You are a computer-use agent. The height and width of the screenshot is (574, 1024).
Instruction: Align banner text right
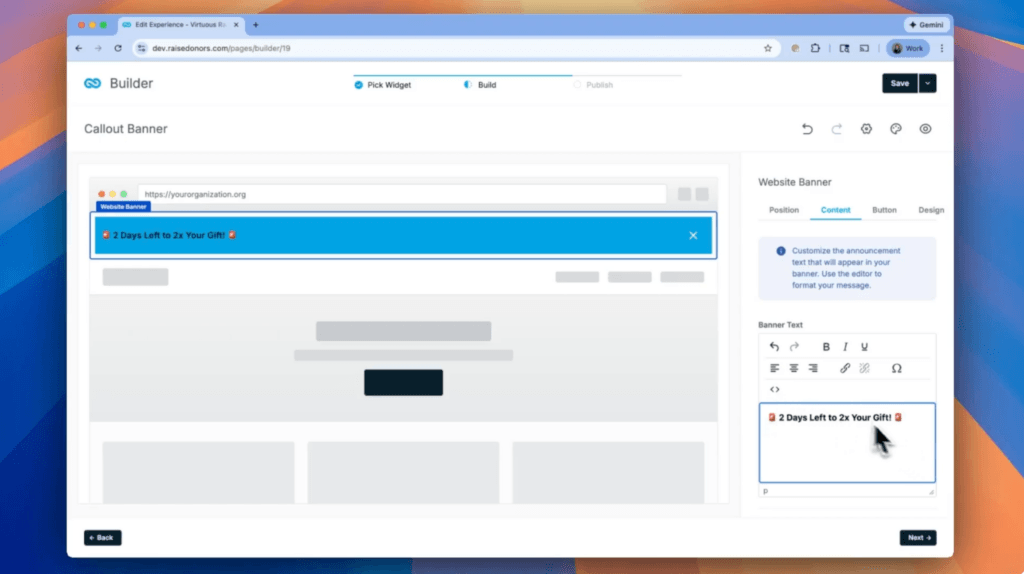point(813,368)
